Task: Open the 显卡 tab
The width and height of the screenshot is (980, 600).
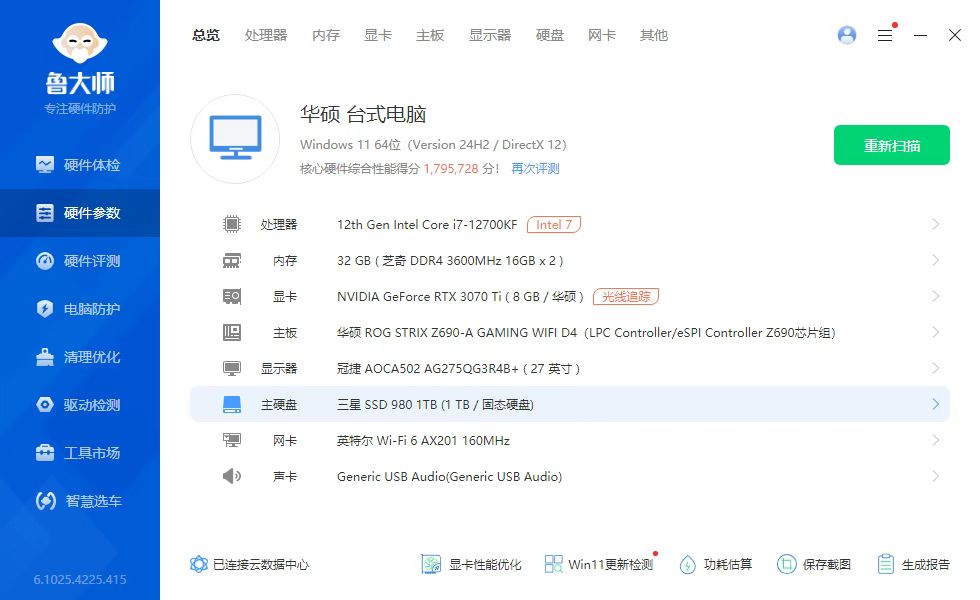Action: click(378, 35)
